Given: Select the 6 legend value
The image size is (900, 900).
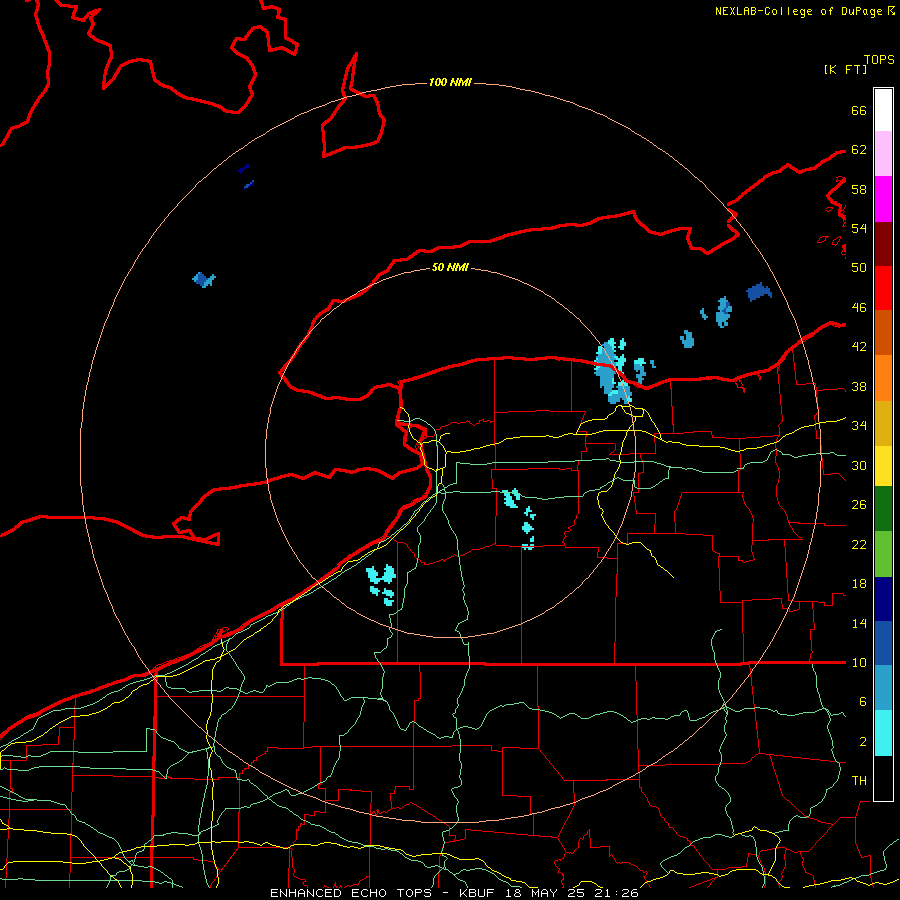Looking at the screenshot, I should (862, 702).
